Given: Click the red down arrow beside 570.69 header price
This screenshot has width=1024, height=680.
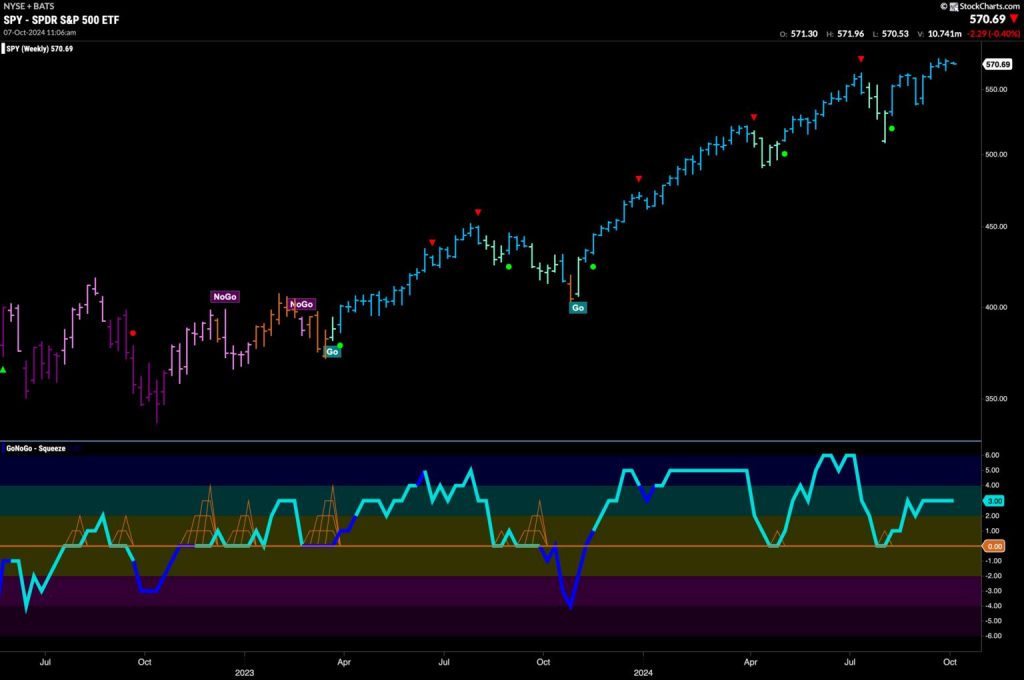Looking at the screenshot, I should [x=1014, y=20].
